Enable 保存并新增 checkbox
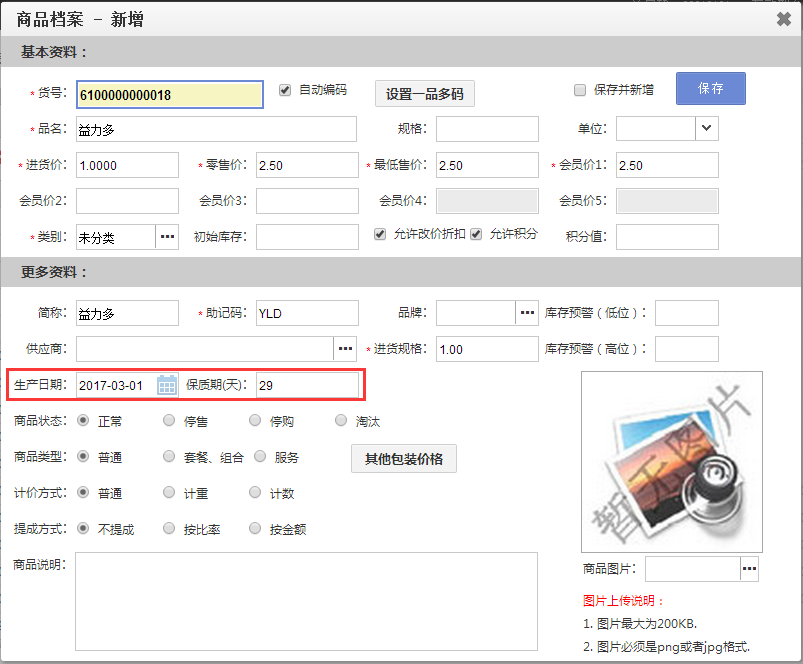 point(580,90)
